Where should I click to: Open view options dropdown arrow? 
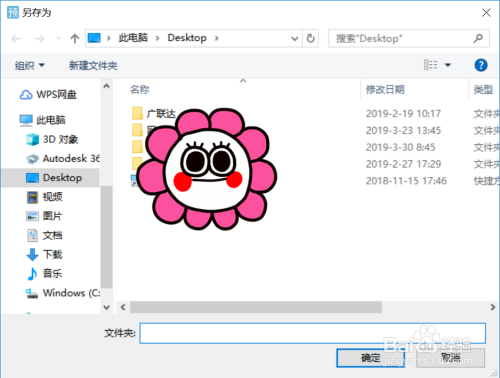coord(448,65)
